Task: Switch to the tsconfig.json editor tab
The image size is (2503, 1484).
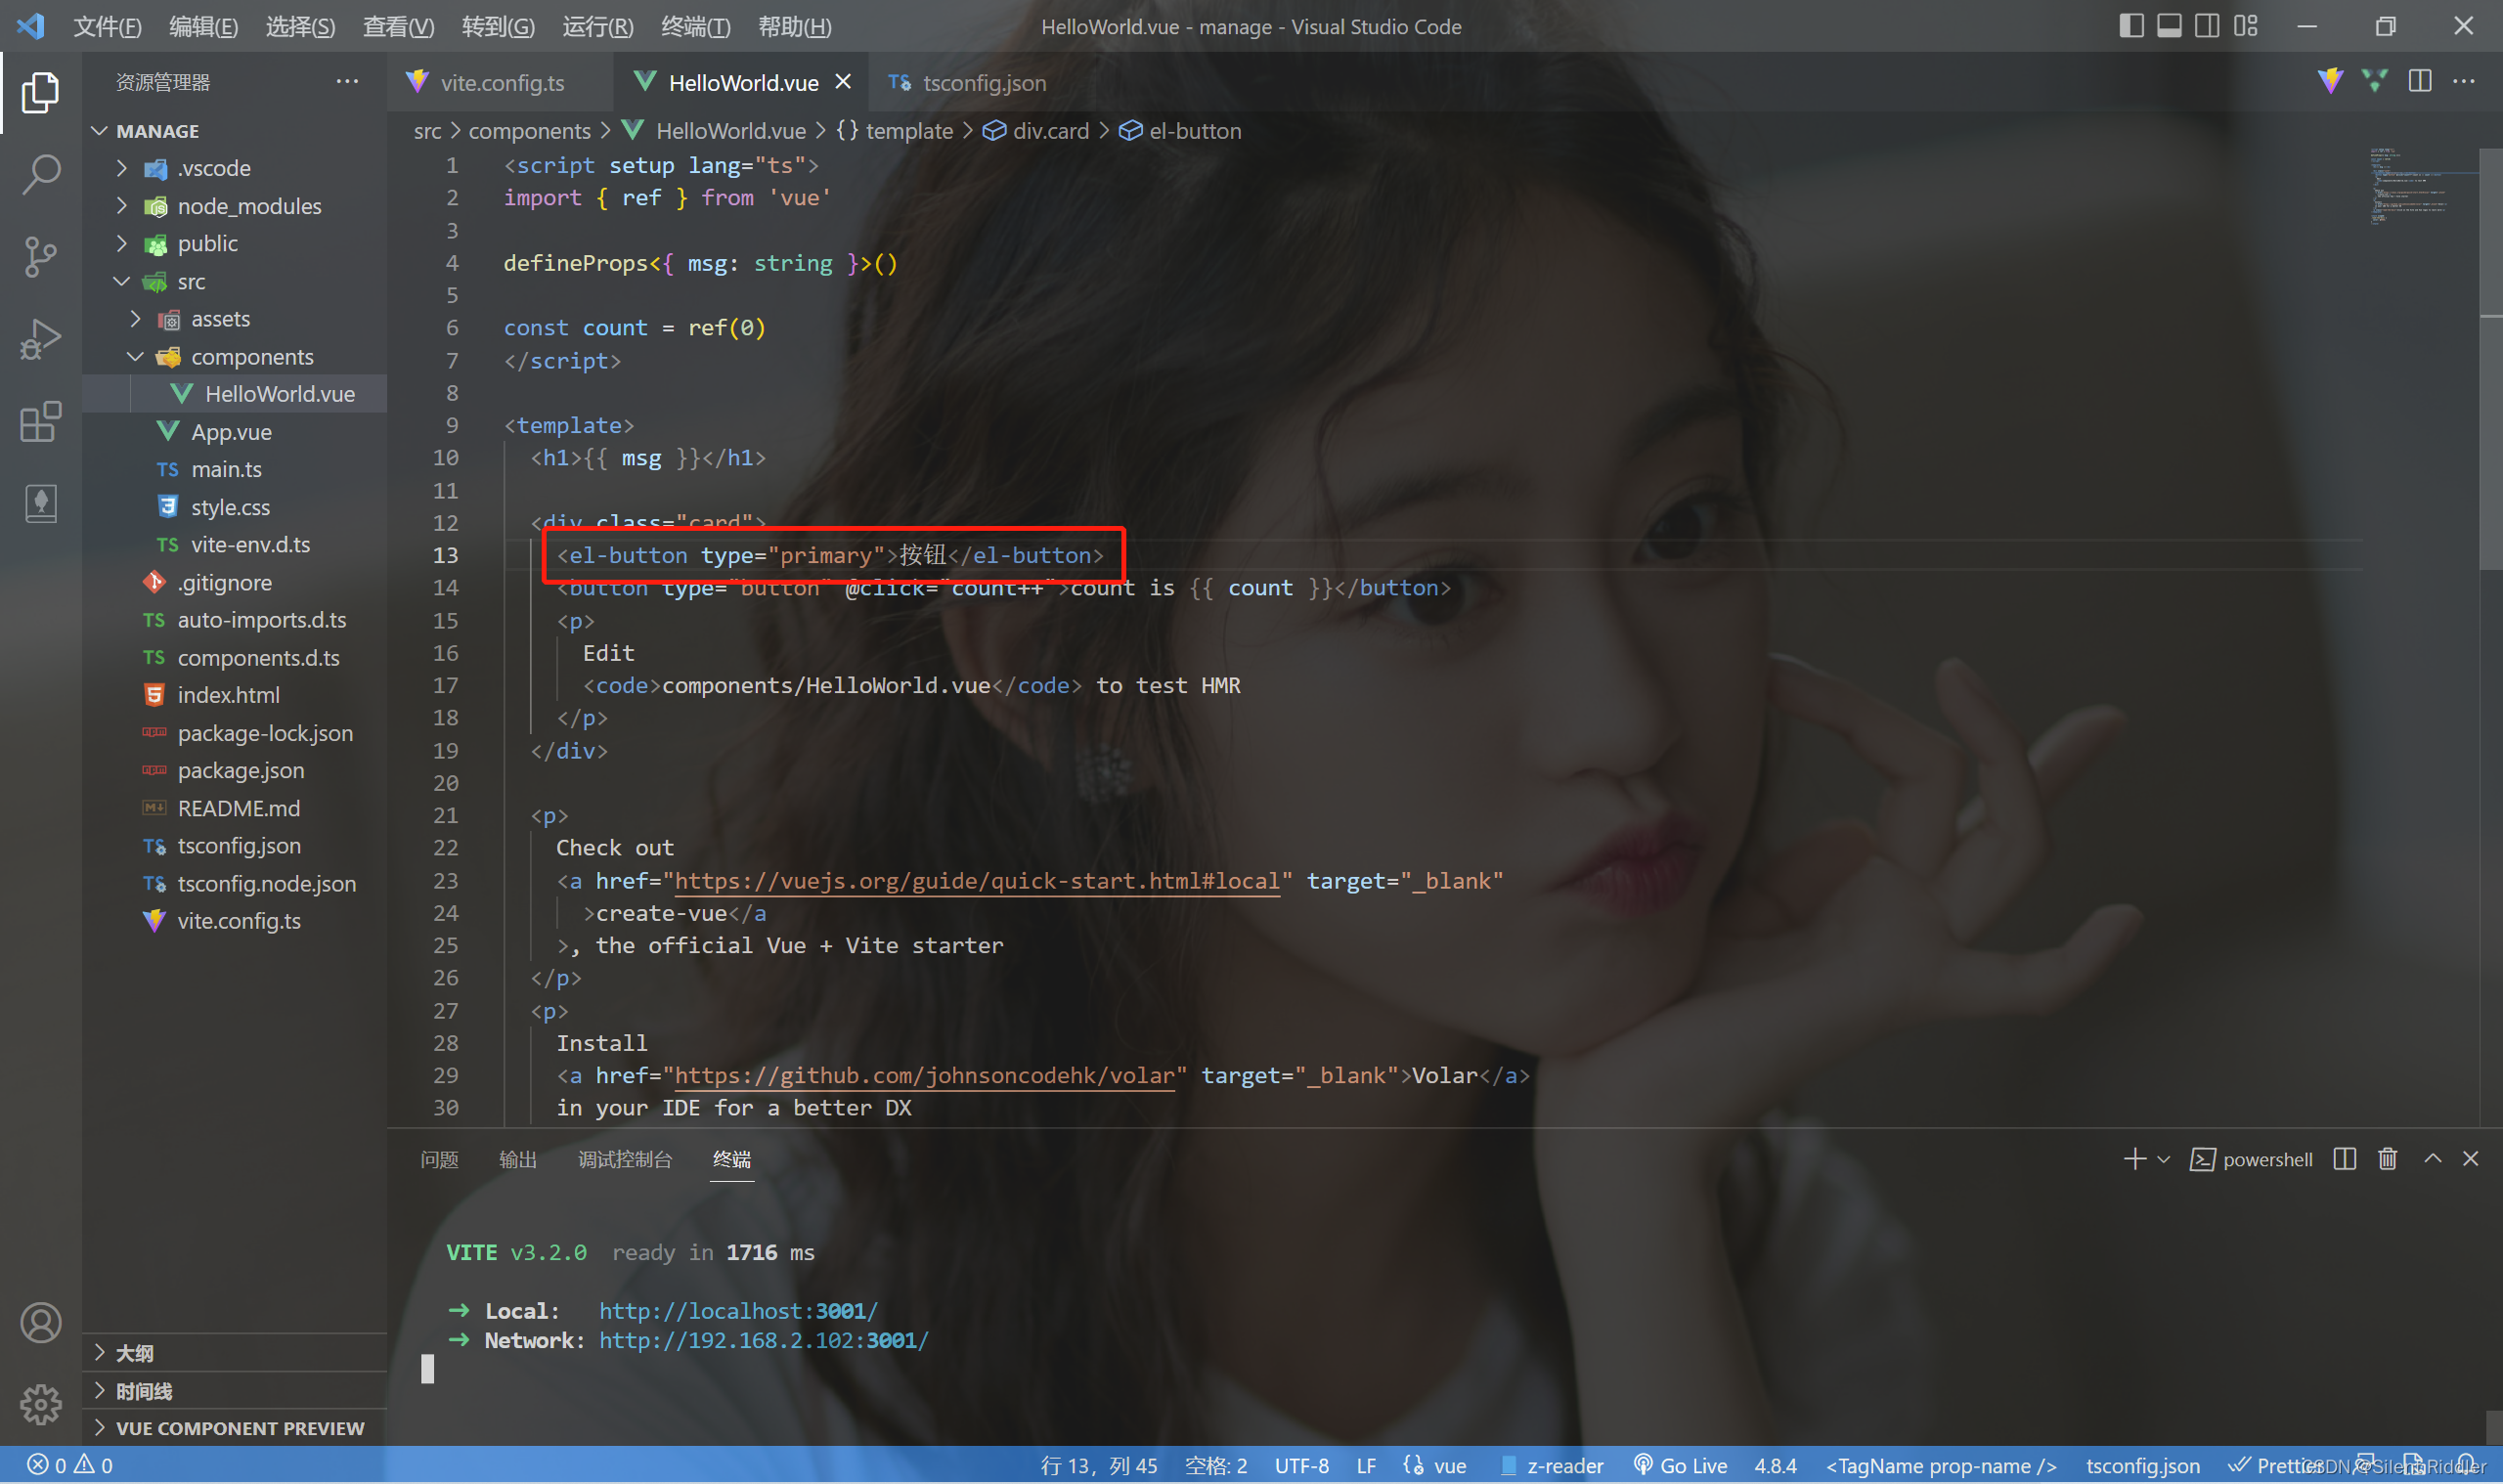Action: (968, 83)
